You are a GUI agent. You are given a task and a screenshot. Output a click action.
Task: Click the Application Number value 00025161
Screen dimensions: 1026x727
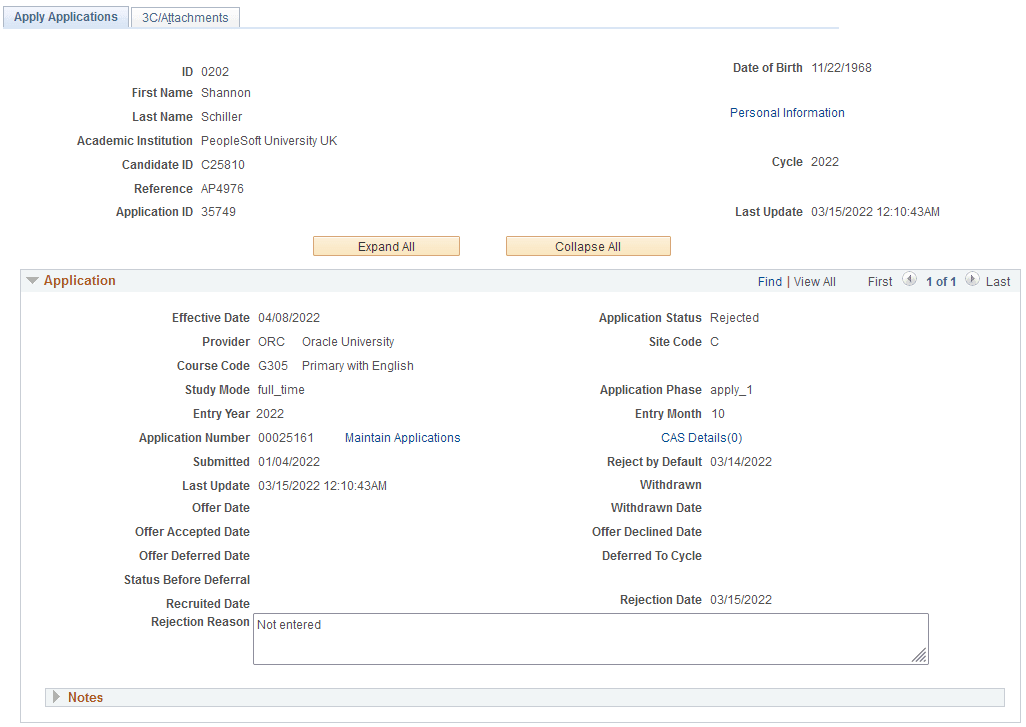point(285,438)
